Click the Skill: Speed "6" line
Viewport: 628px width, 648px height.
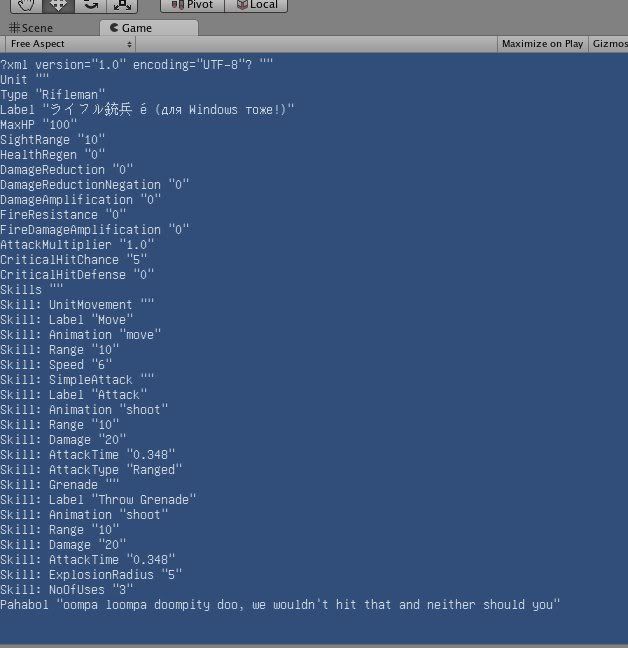pyautogui.click(x=56, y=365)
